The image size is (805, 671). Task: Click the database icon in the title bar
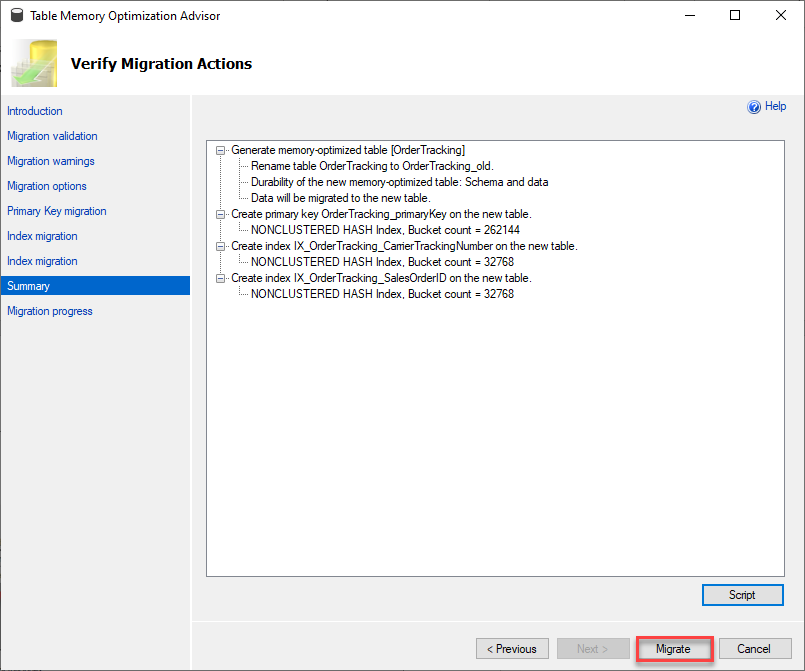pos(17,15)
